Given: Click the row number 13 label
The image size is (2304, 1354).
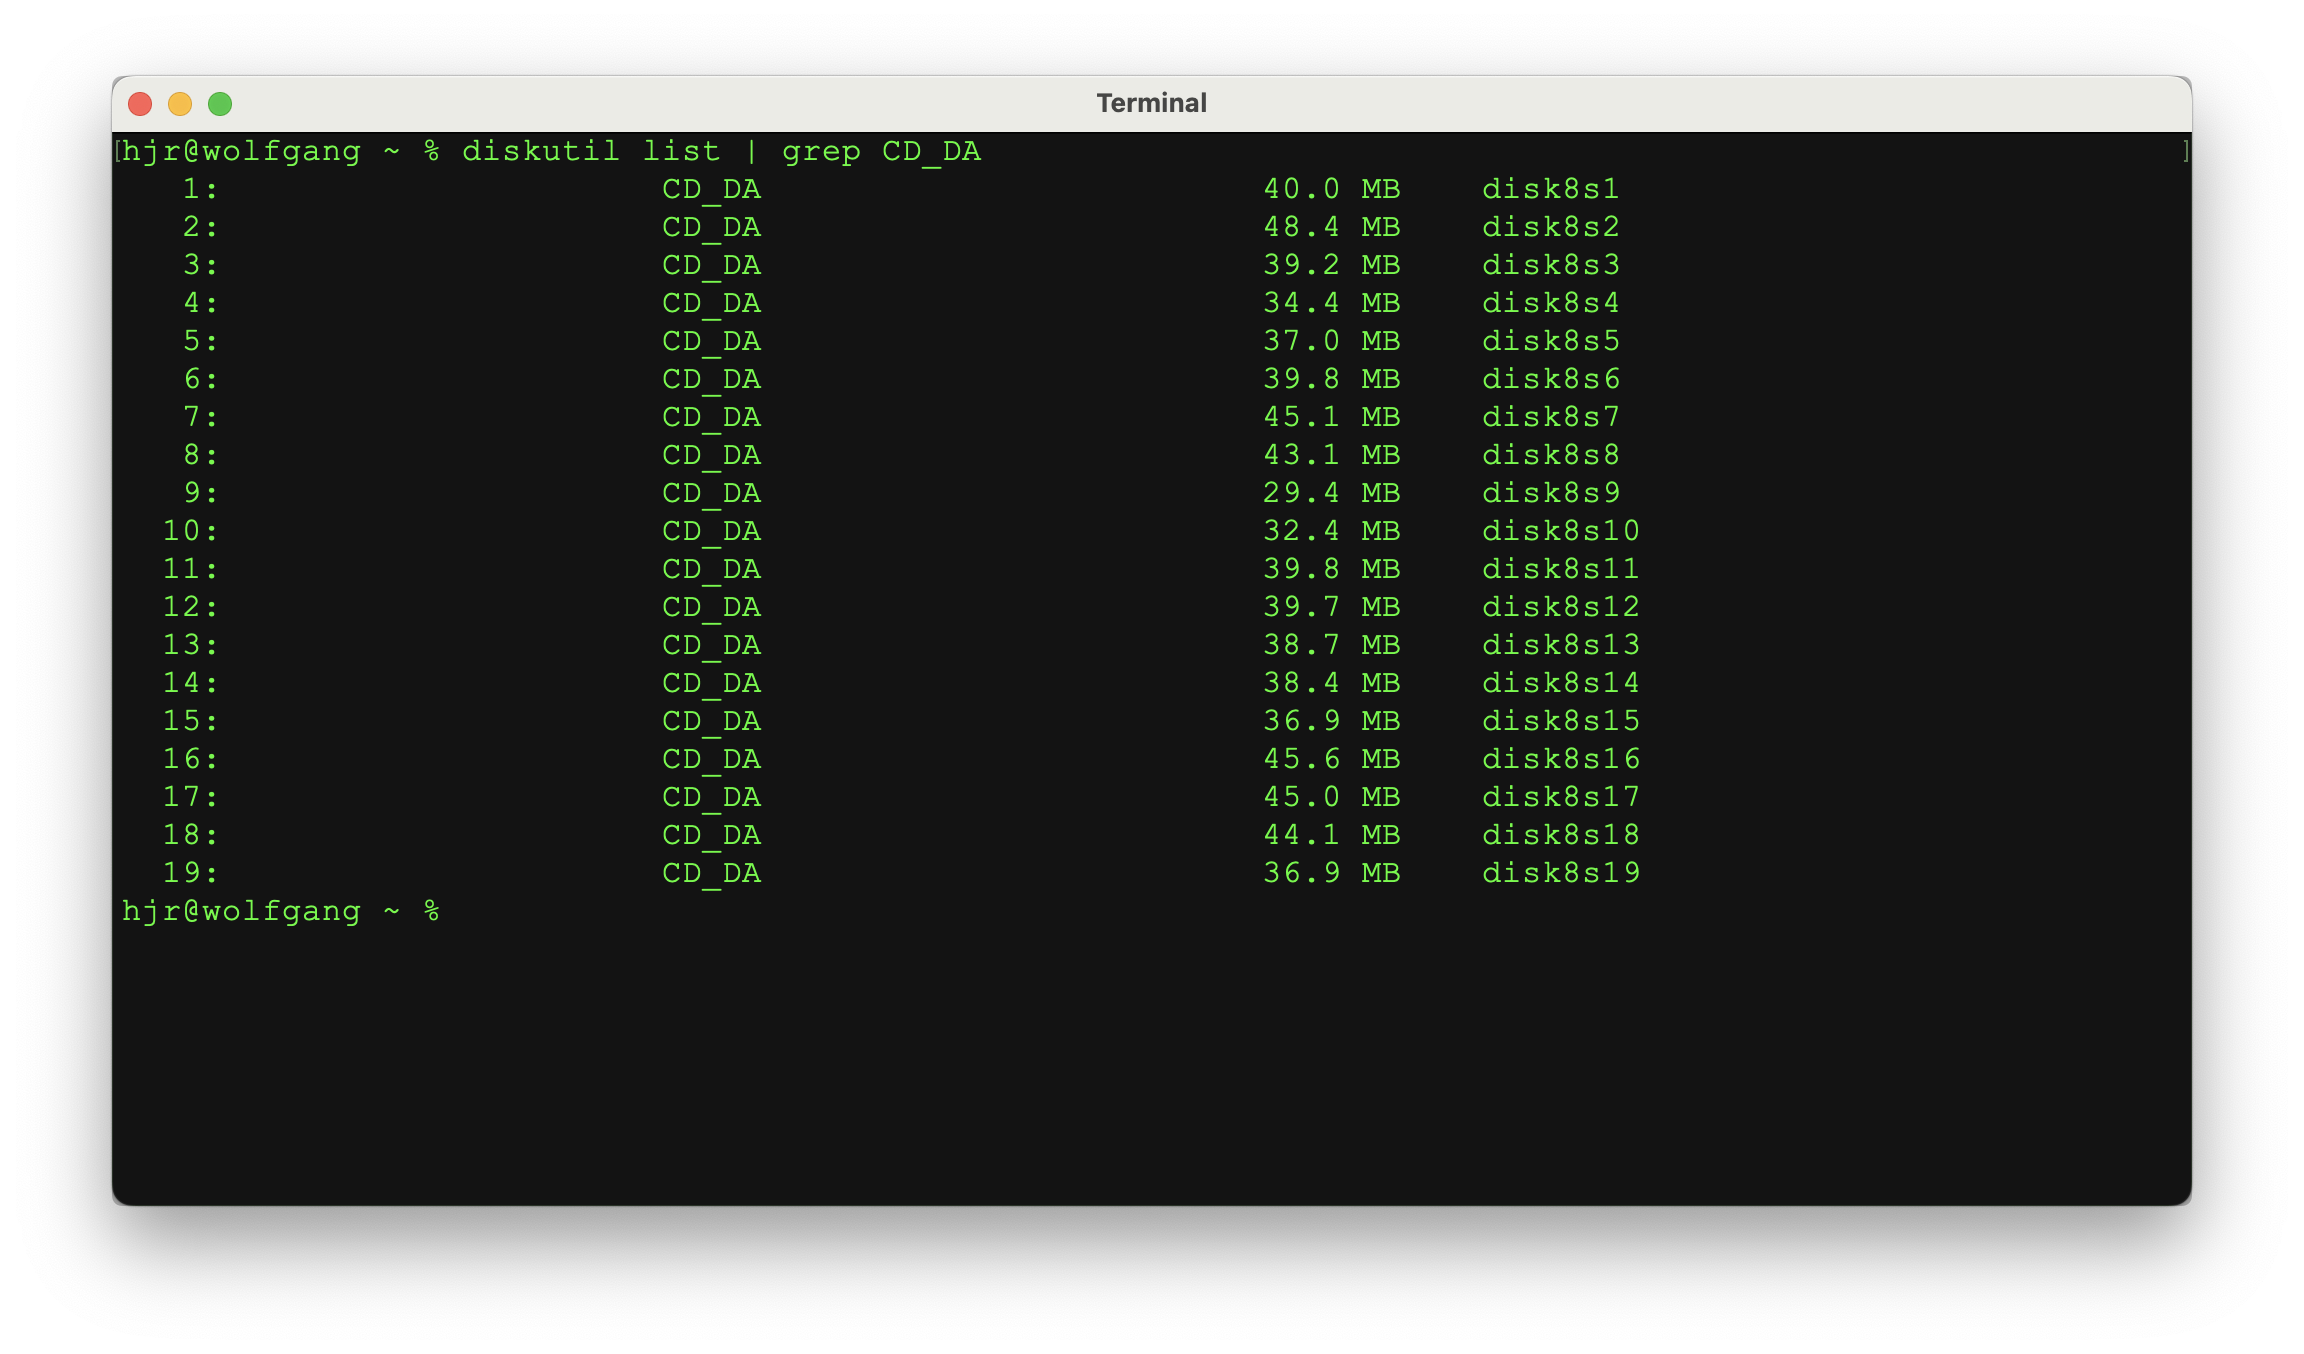Looking at the screenshot, I should click(190, 644).
